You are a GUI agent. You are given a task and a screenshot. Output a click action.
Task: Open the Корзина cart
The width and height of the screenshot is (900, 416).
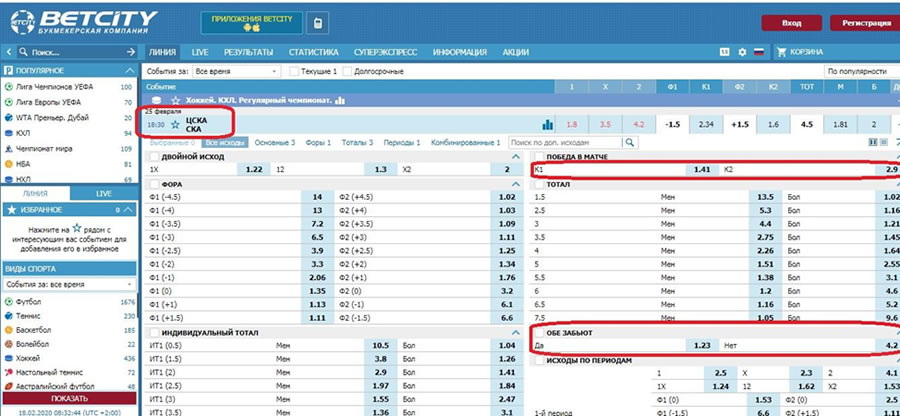click(x=801, y=52)
